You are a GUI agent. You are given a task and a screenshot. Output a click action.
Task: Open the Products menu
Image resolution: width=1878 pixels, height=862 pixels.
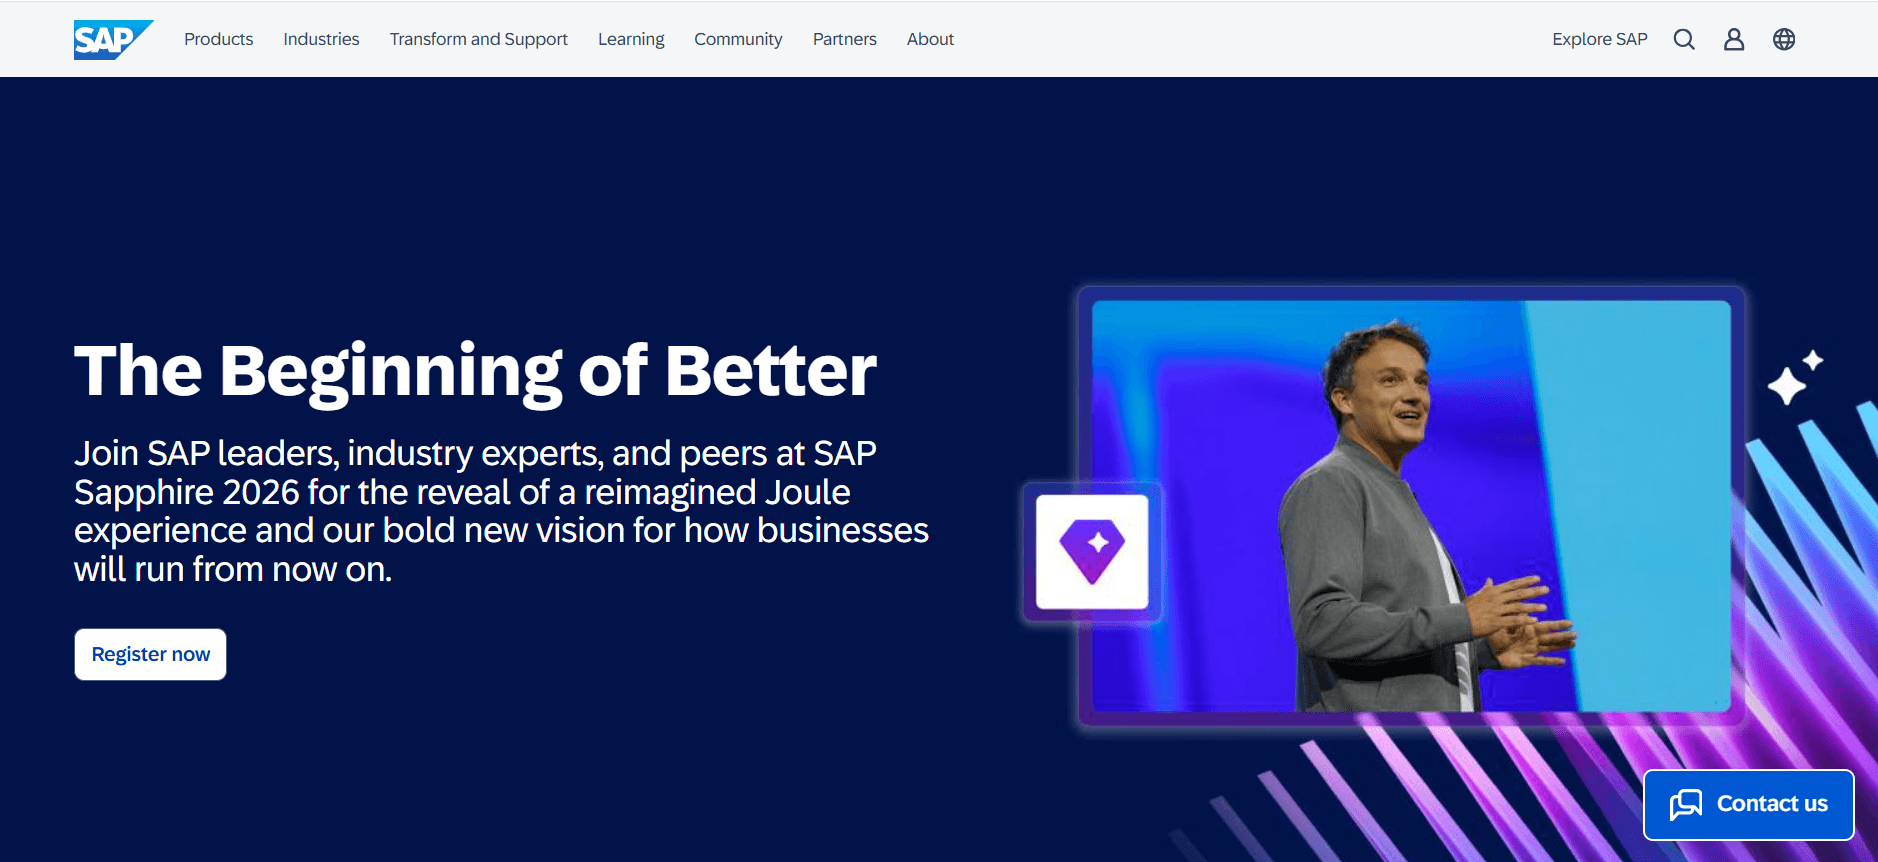point(218,39)
